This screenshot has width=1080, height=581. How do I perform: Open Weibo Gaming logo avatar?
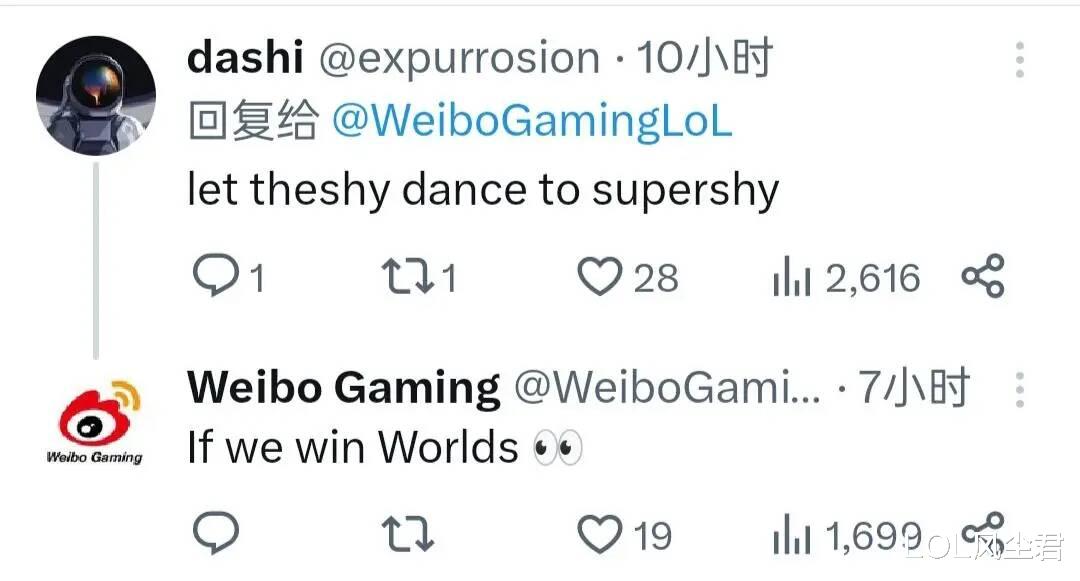pyautogui.click(x=96, y=421)
